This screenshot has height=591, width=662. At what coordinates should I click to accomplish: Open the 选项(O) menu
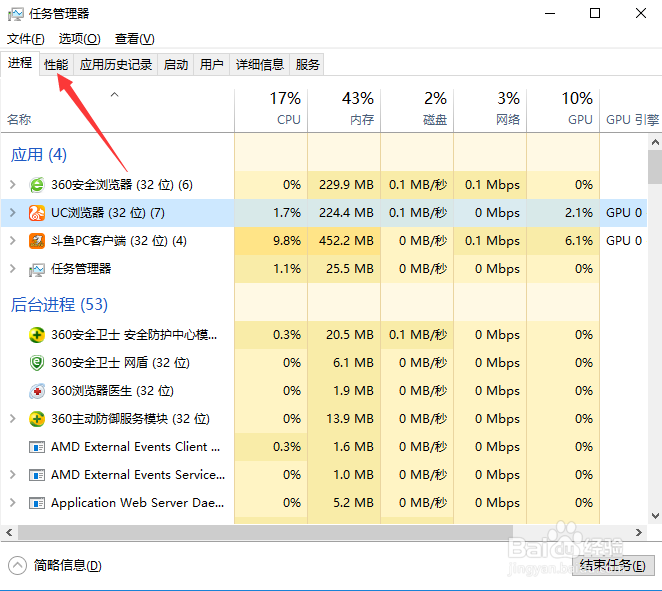click(x=79, y=39)
